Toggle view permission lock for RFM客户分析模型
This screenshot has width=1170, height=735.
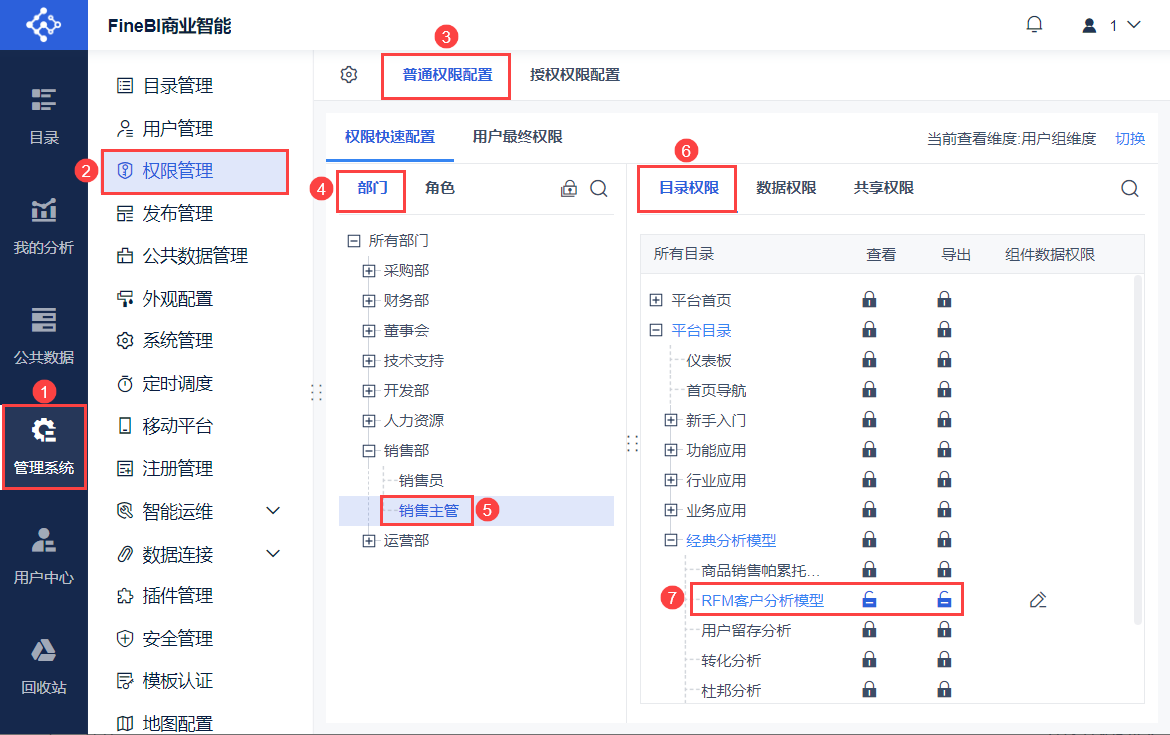[870, 600]
